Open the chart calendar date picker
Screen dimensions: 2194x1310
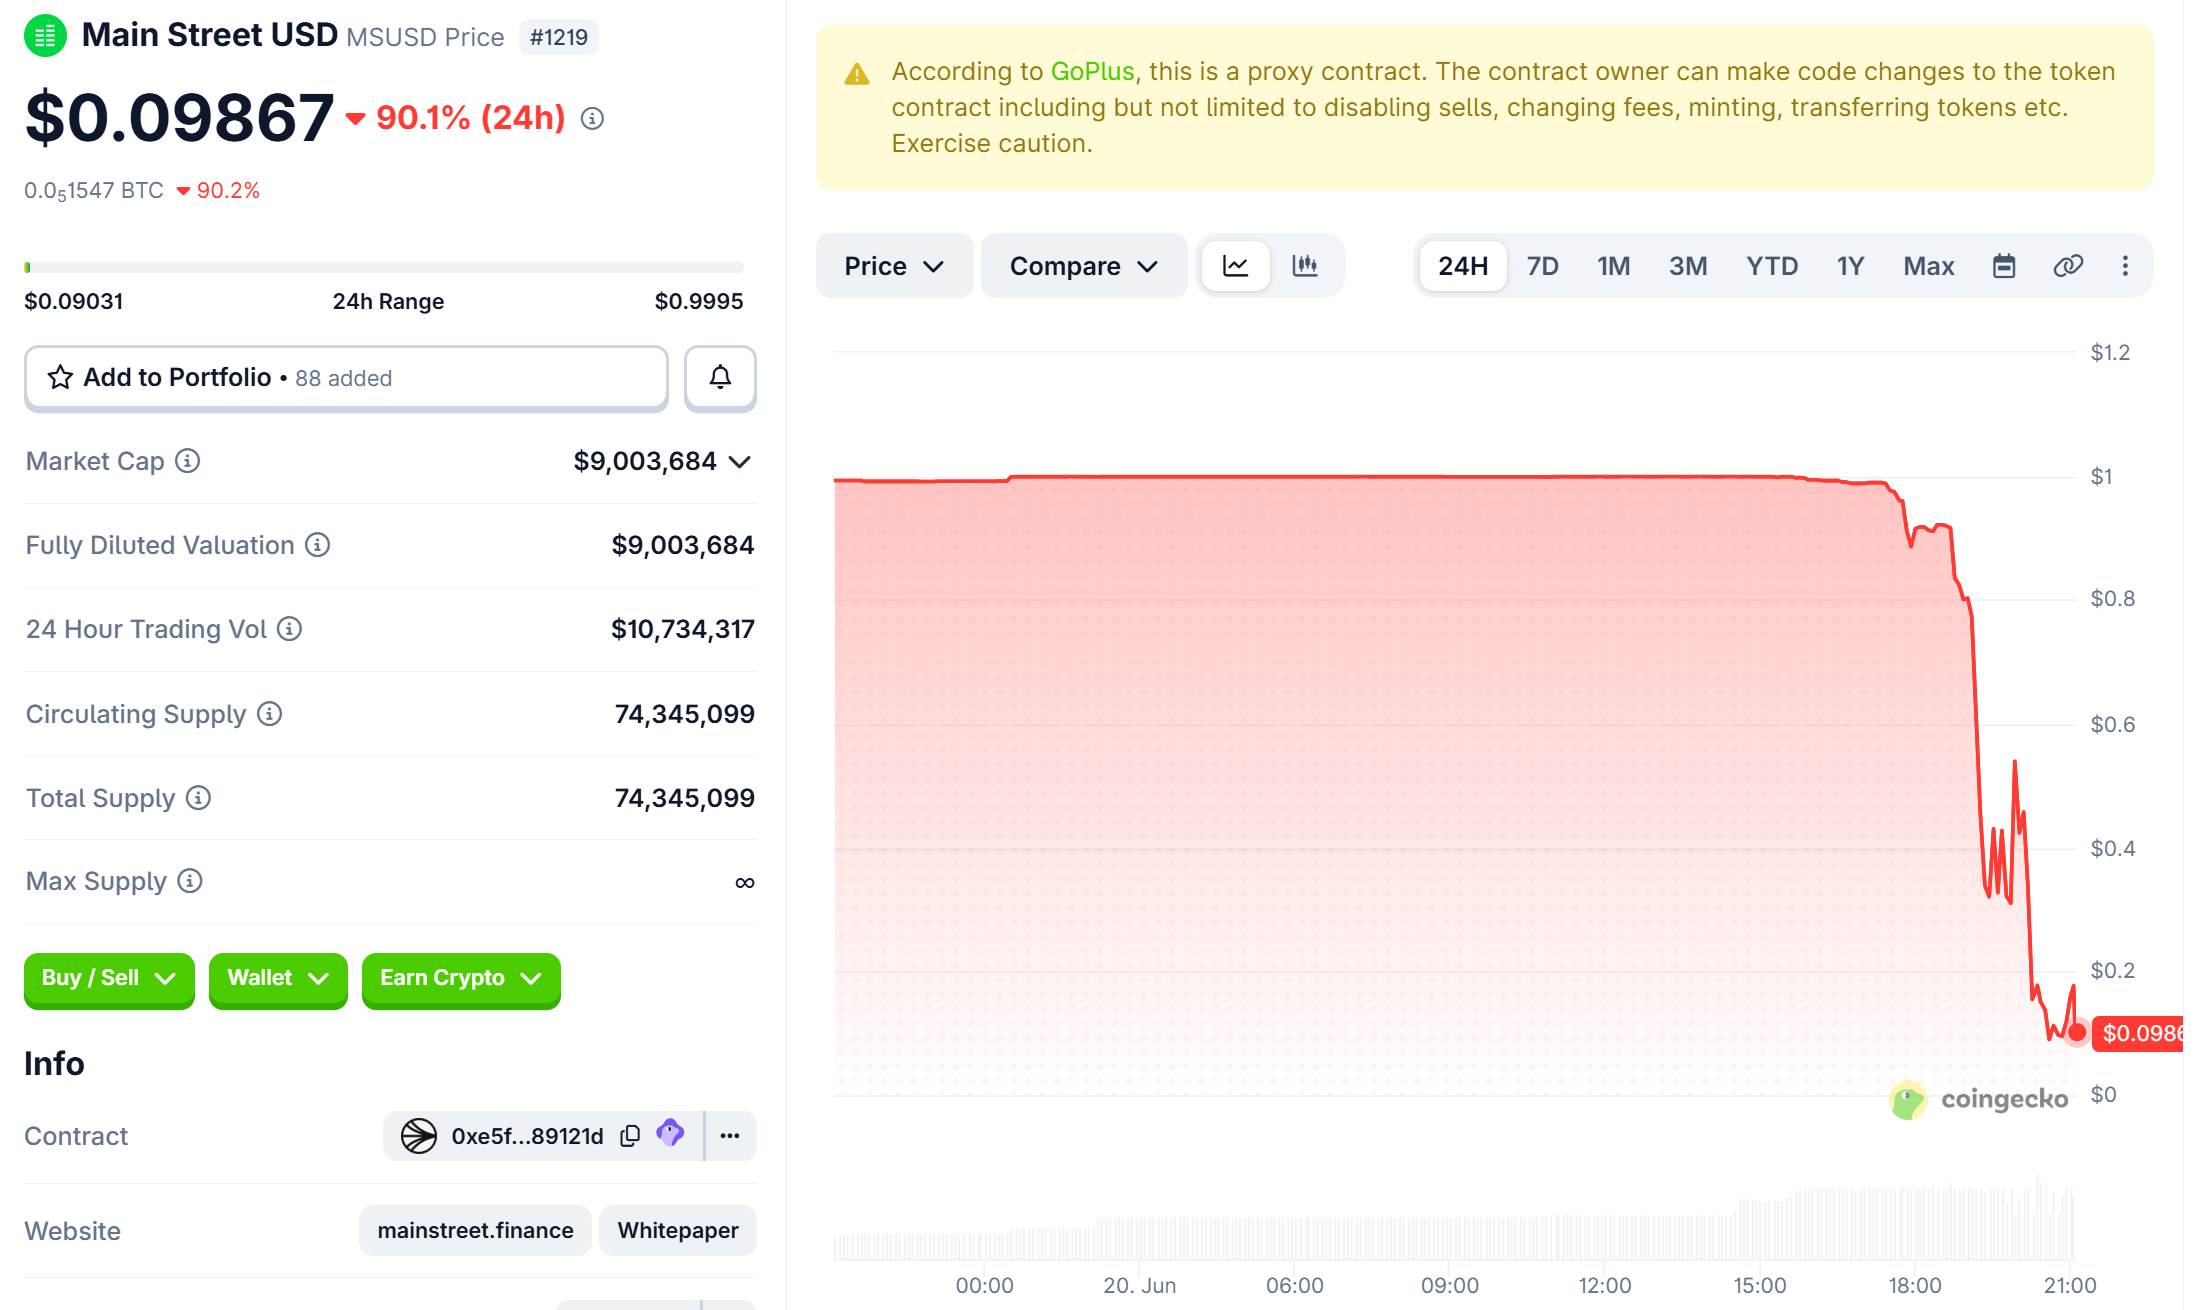pos(2004,266)
